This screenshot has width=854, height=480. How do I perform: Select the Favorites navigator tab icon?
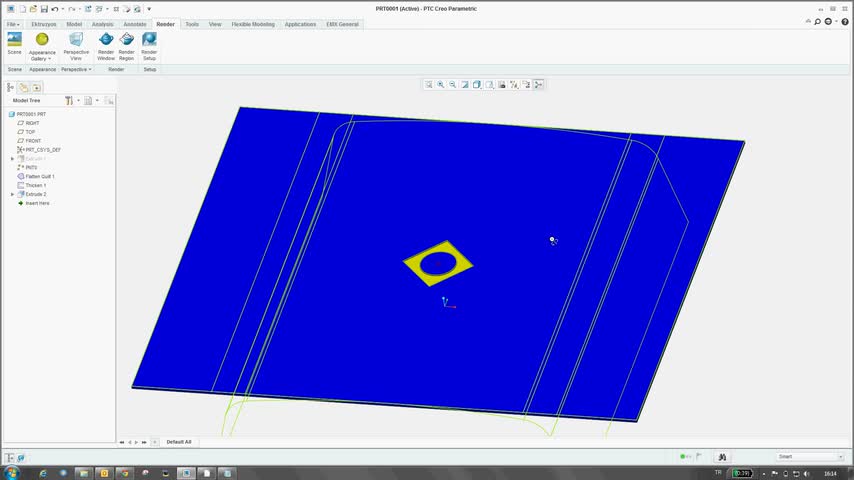pos(36,87)
